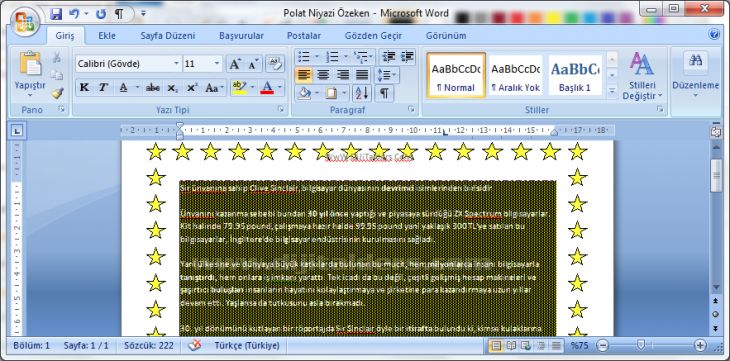Toggle italic T formatting

coord(103,88)
